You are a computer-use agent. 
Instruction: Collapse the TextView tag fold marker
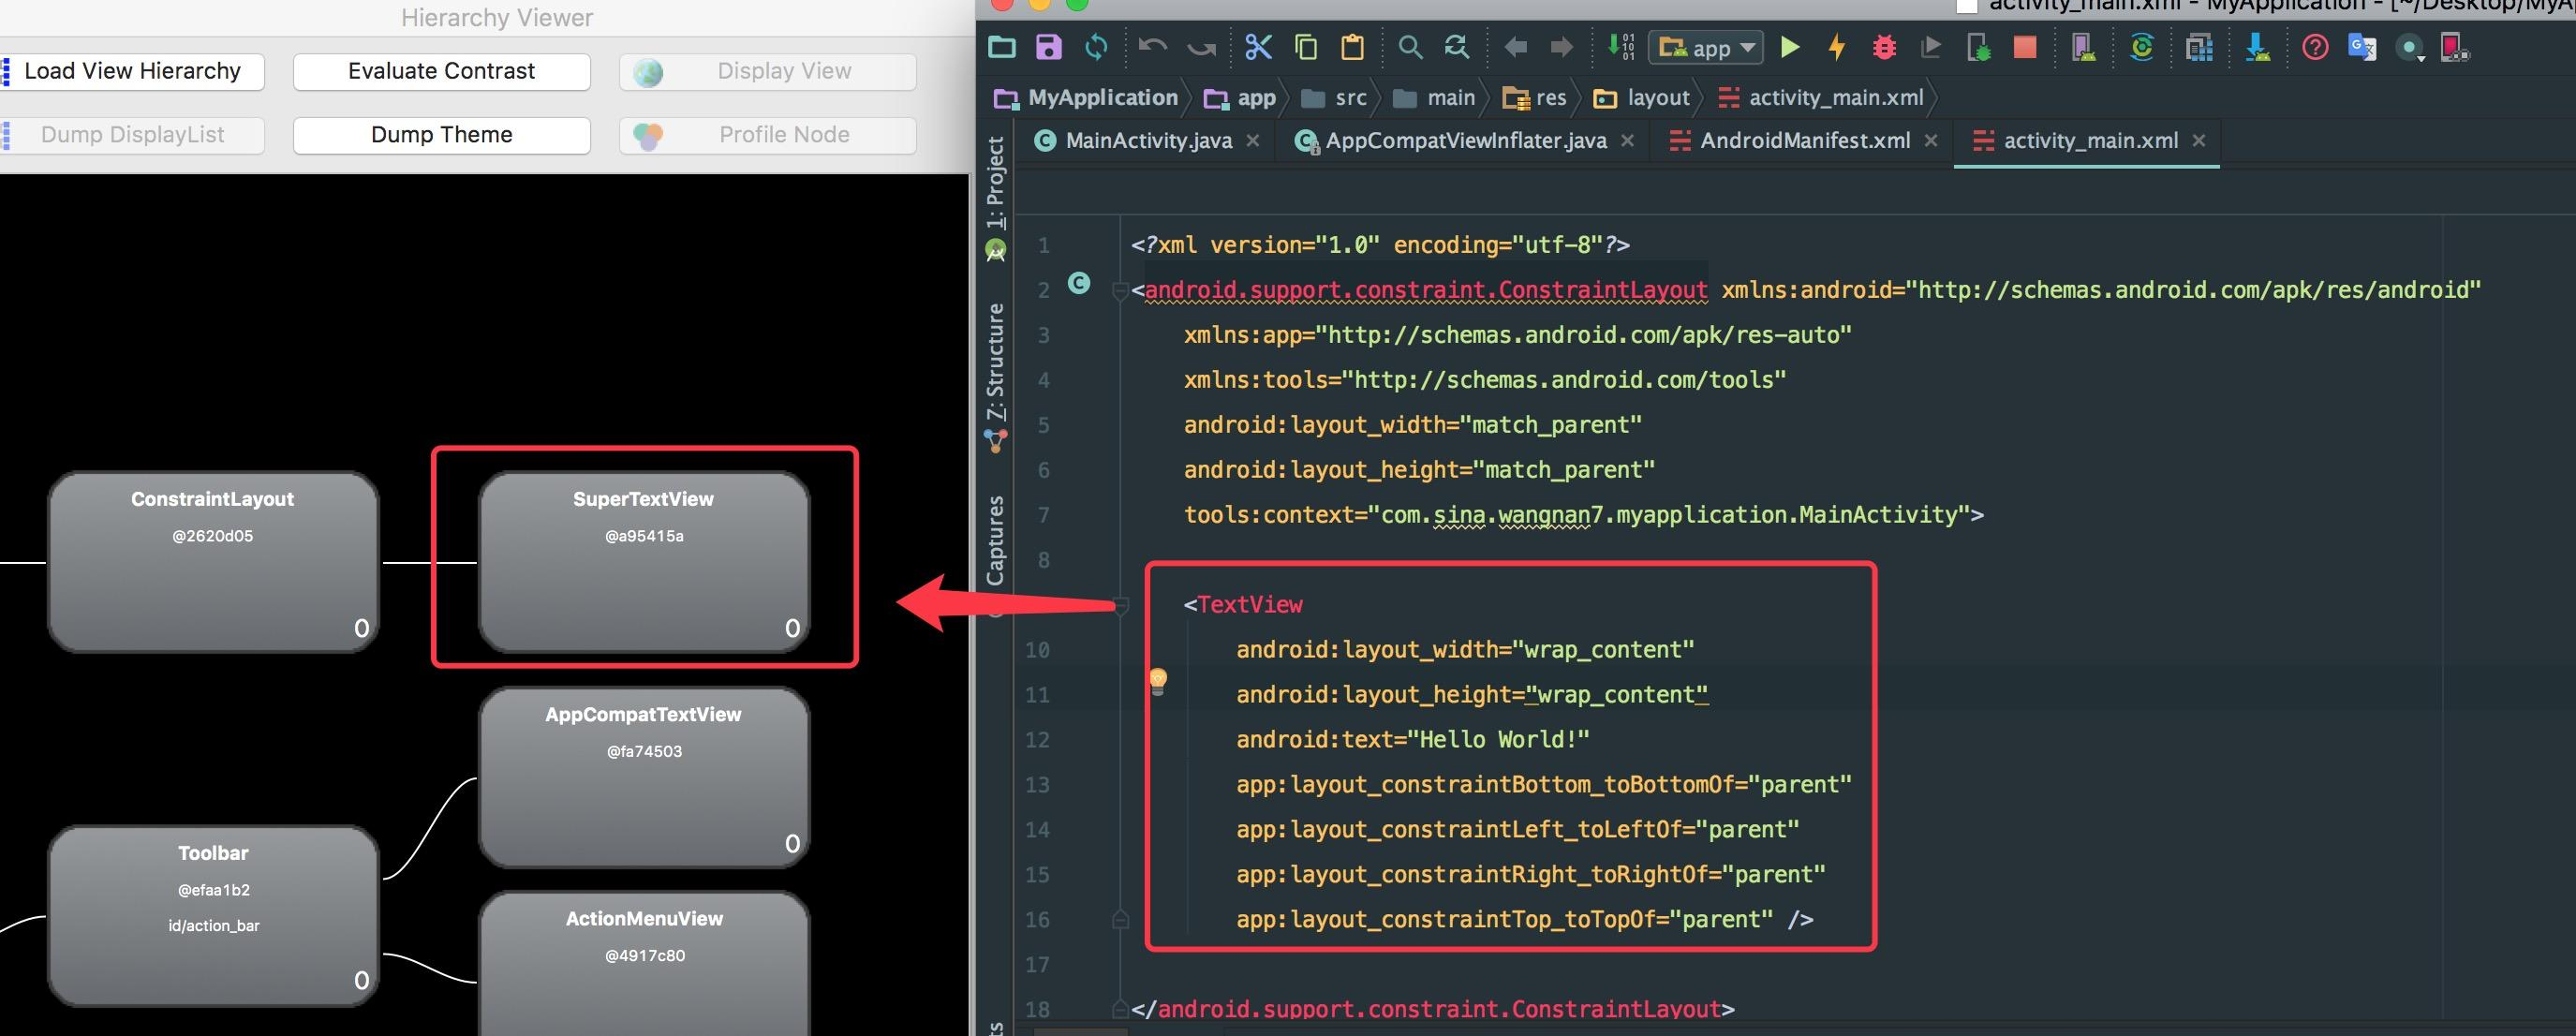tap(1121, 605)
